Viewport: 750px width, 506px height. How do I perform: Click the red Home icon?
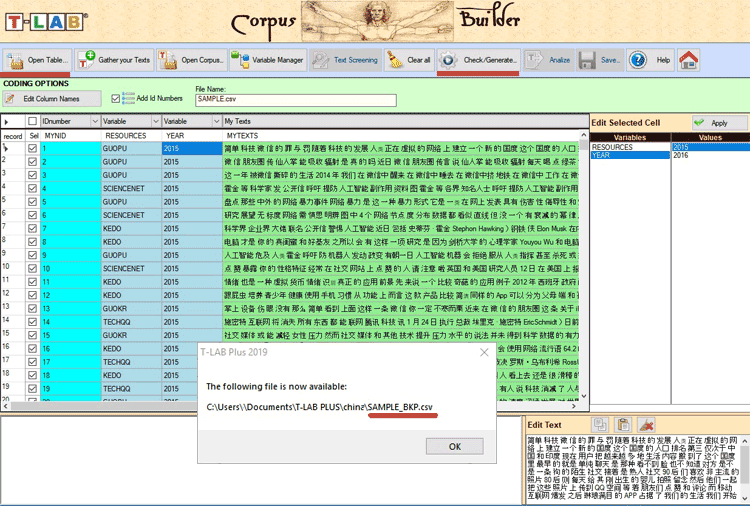(688, 60)
